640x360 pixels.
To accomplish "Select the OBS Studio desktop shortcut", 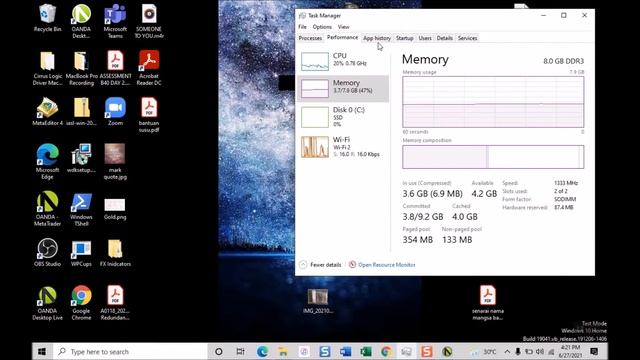I will point(47,253).
